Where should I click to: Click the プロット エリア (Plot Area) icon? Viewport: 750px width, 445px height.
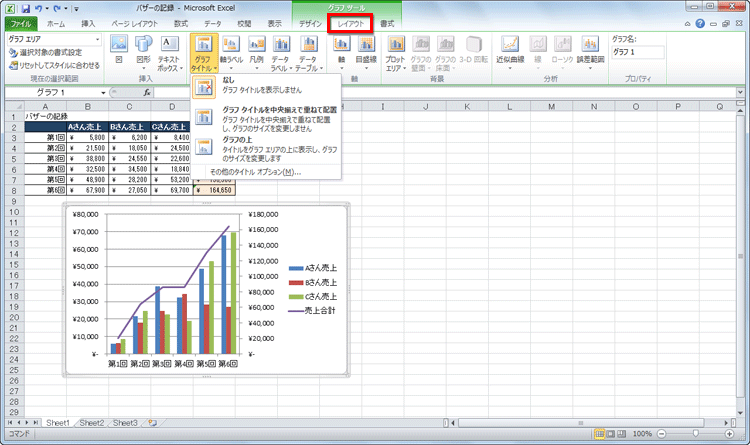point(396,52)
